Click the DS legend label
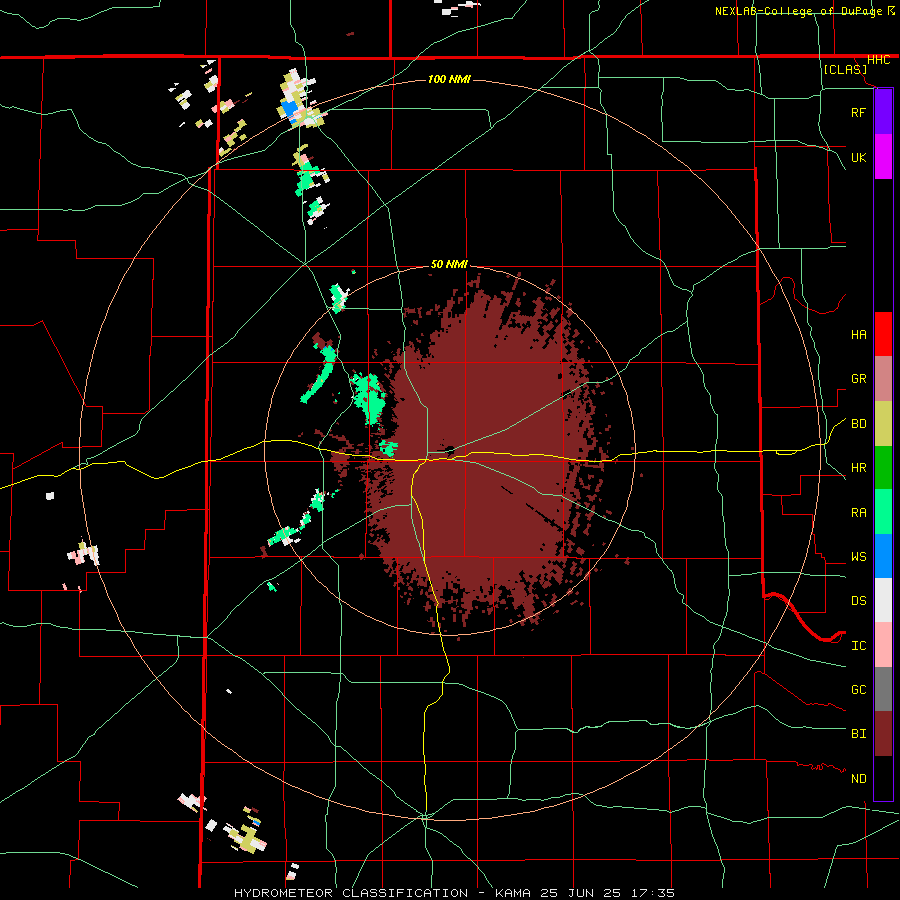Screen dimensions: 900x900 coord(858,600)
